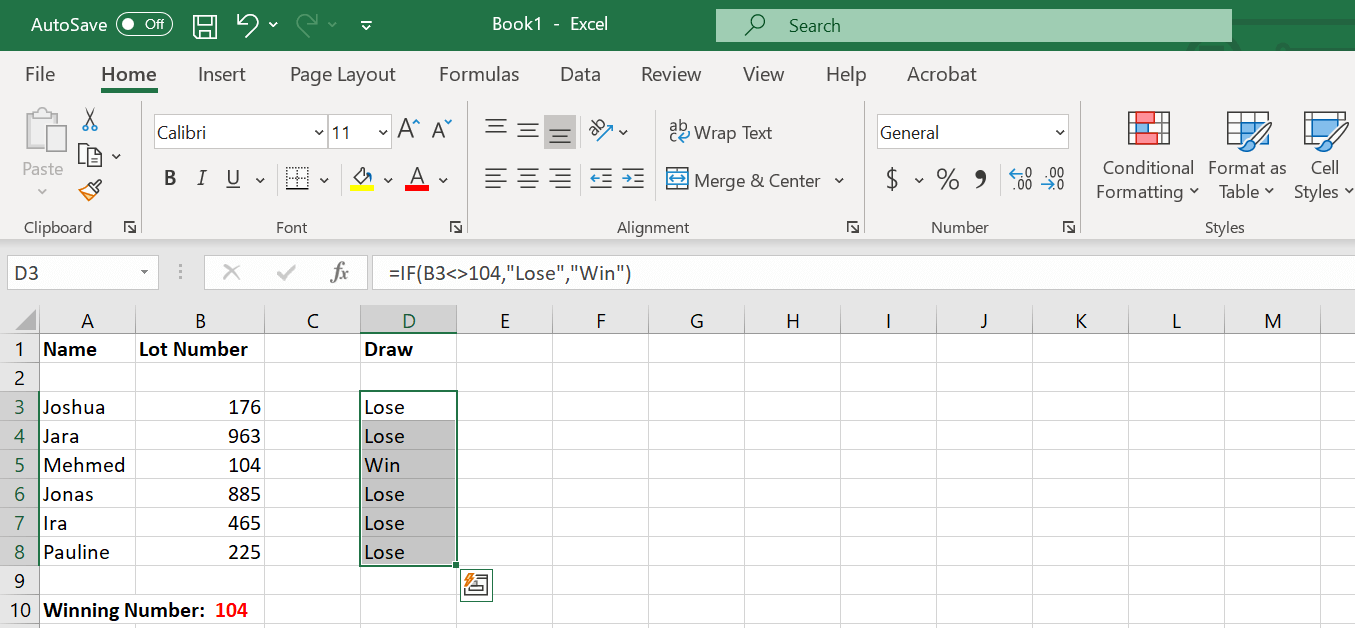1355x628 pixels.
Task: Click the Comma Style icon
Action: pos(978,180)
